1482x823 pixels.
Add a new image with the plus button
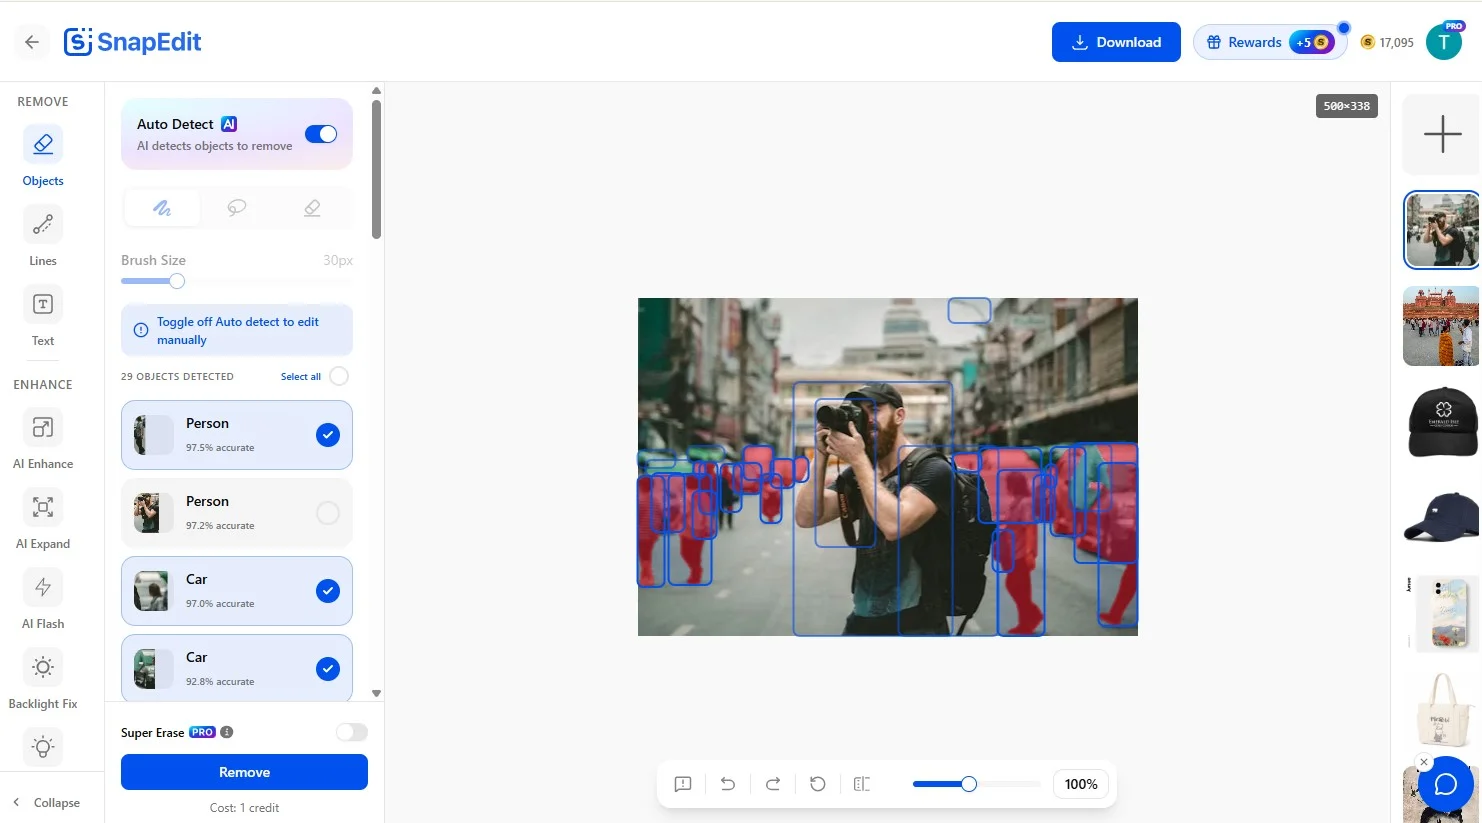tap(1442, 134)
